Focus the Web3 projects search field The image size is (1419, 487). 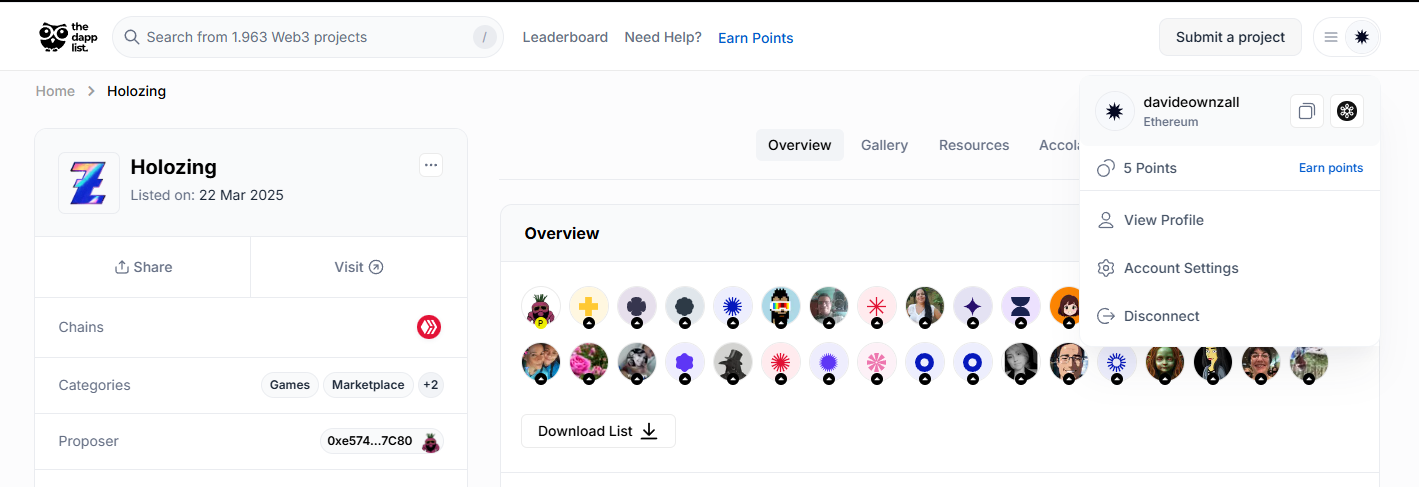308,37
